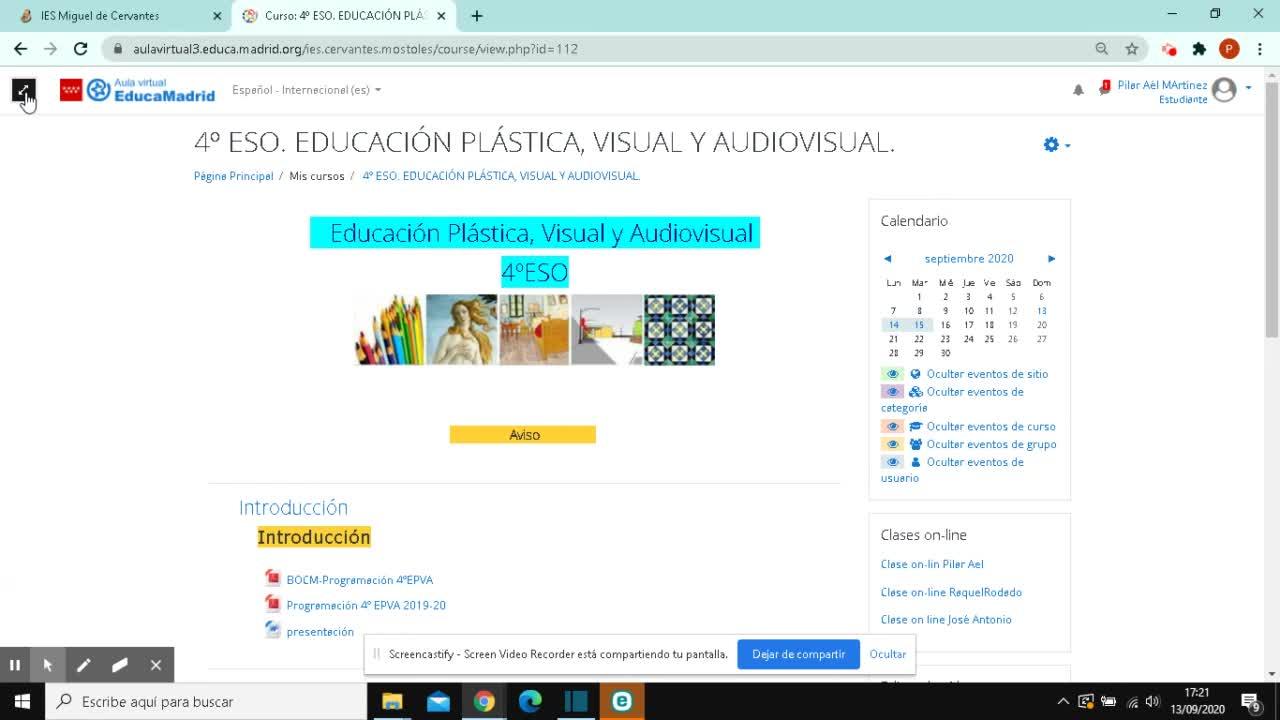
Task: Click the Windows search box
Action: pyautogui.click(x=206, y=702)
